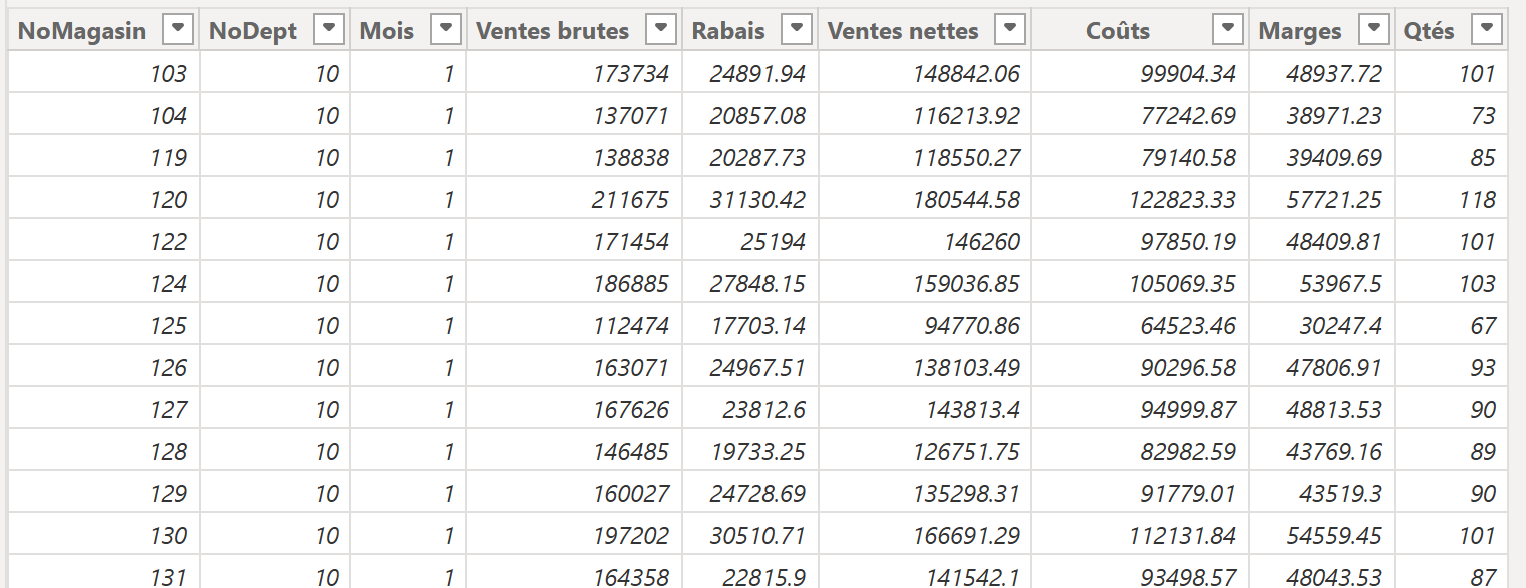The width and height of the screenshot is (1526, 588).
Task: Select the Coûts column header
Action: point(1140,31)
